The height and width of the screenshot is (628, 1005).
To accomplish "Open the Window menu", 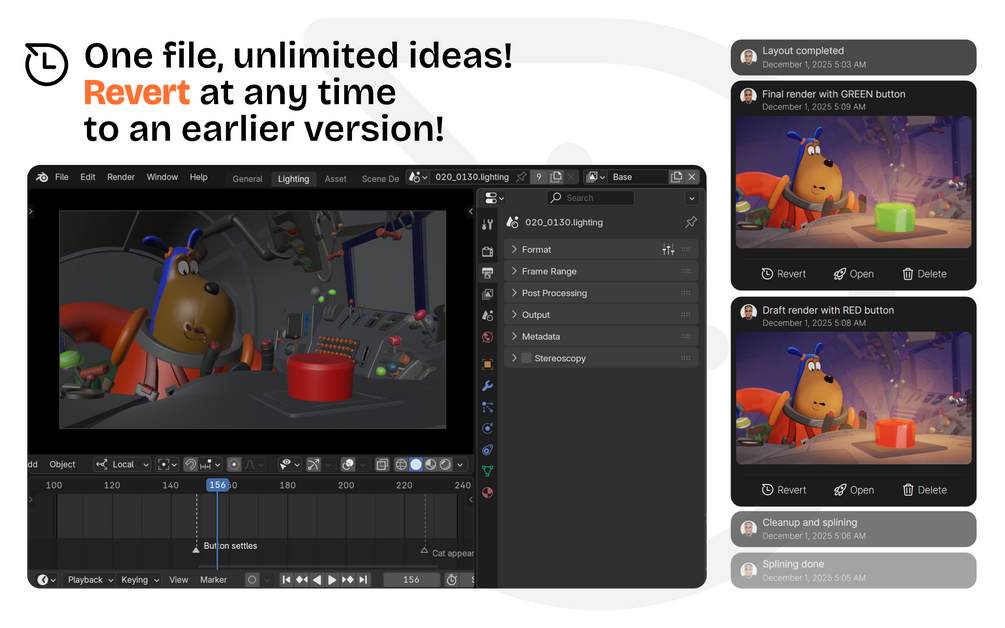I will tap(162, 177).
